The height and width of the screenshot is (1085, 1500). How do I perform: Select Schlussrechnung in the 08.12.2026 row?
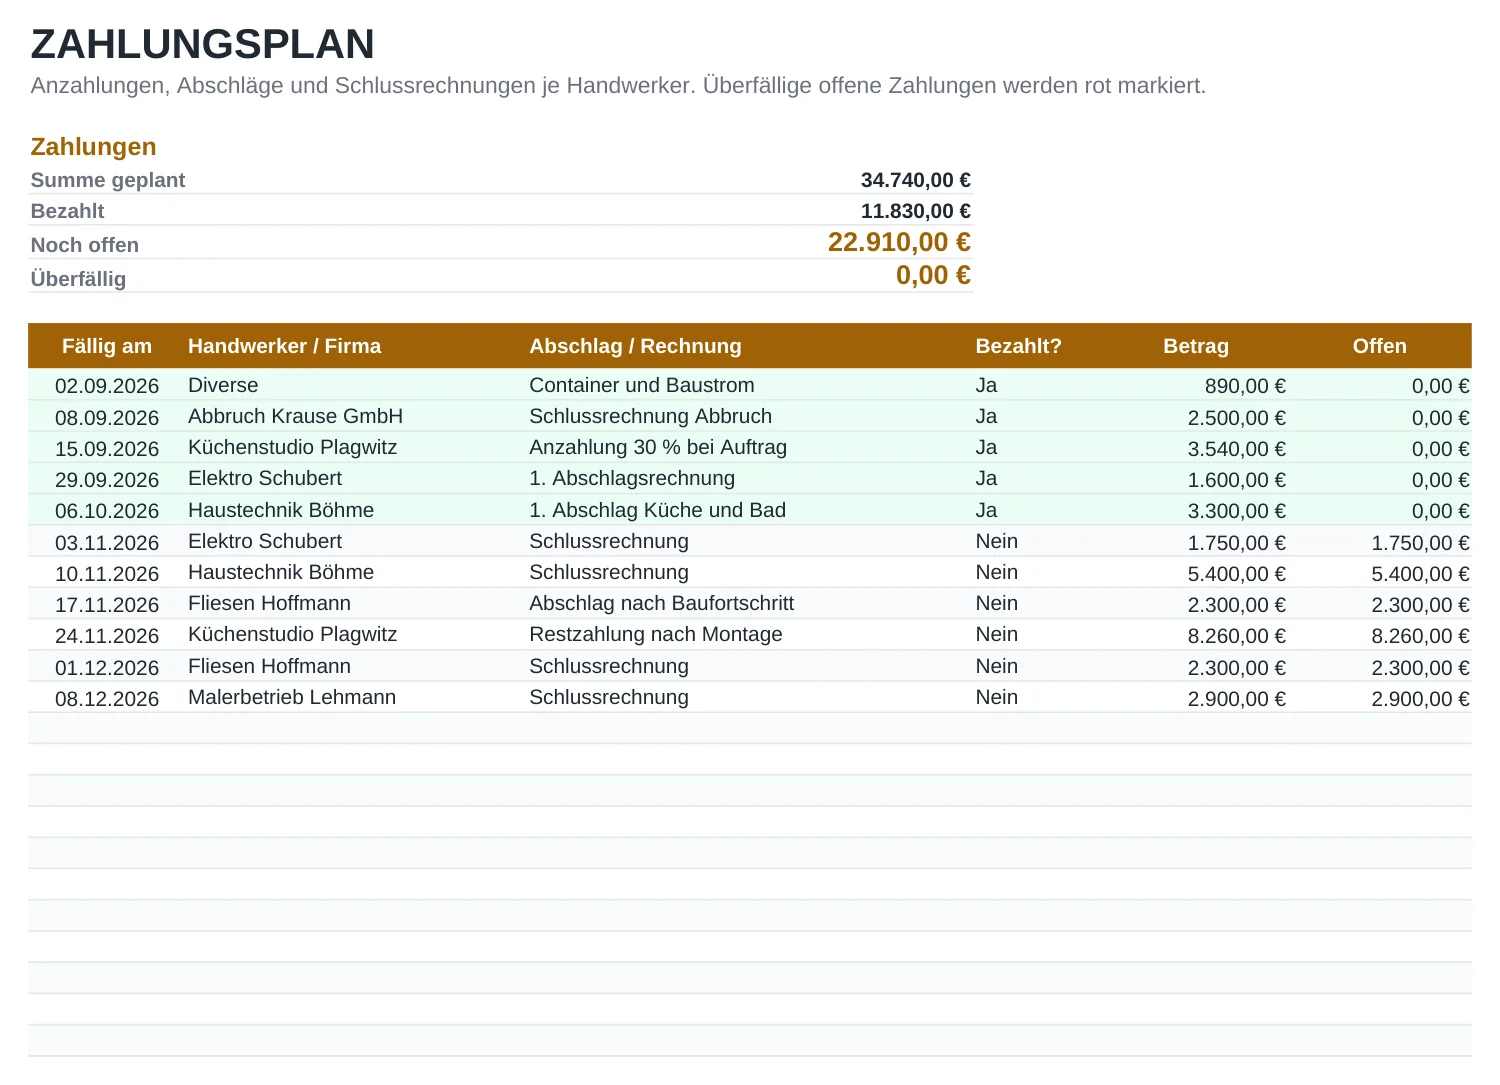coord(609,697)
